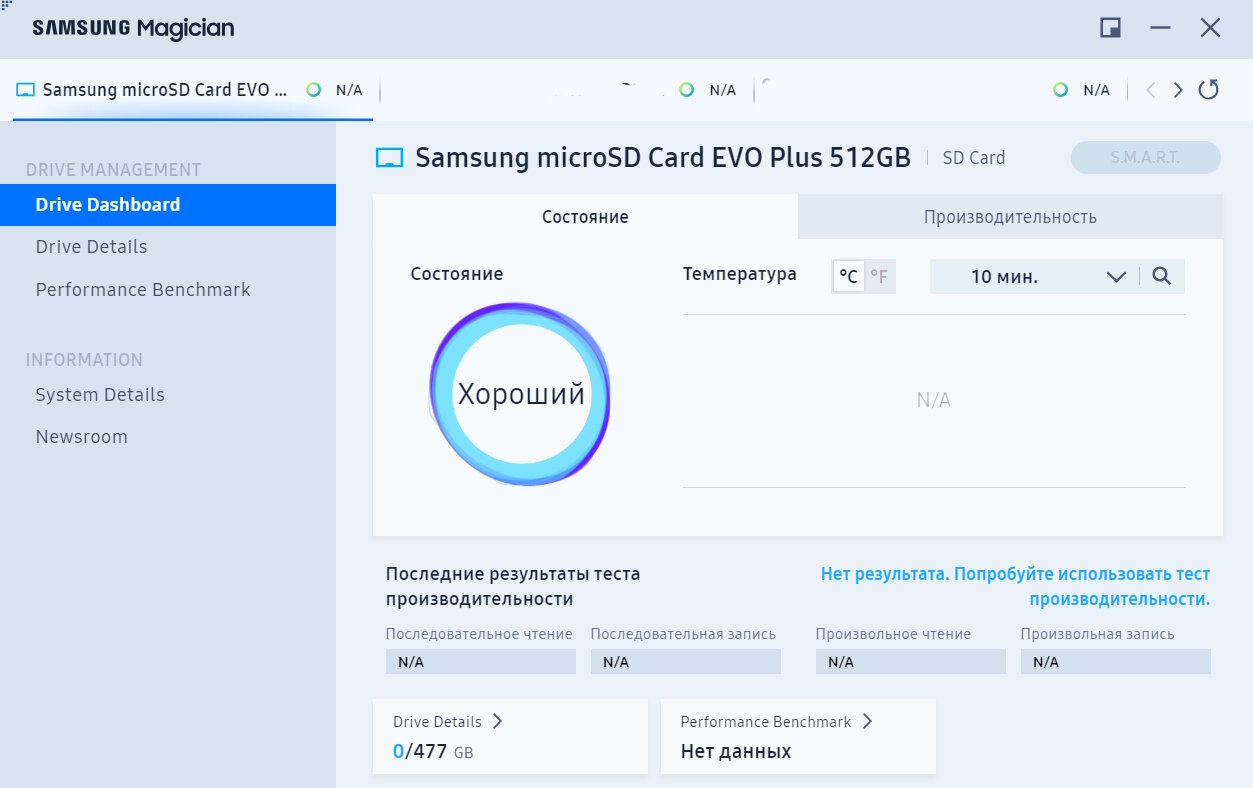Click the status circle of the third drive tab

[1060, 90]
